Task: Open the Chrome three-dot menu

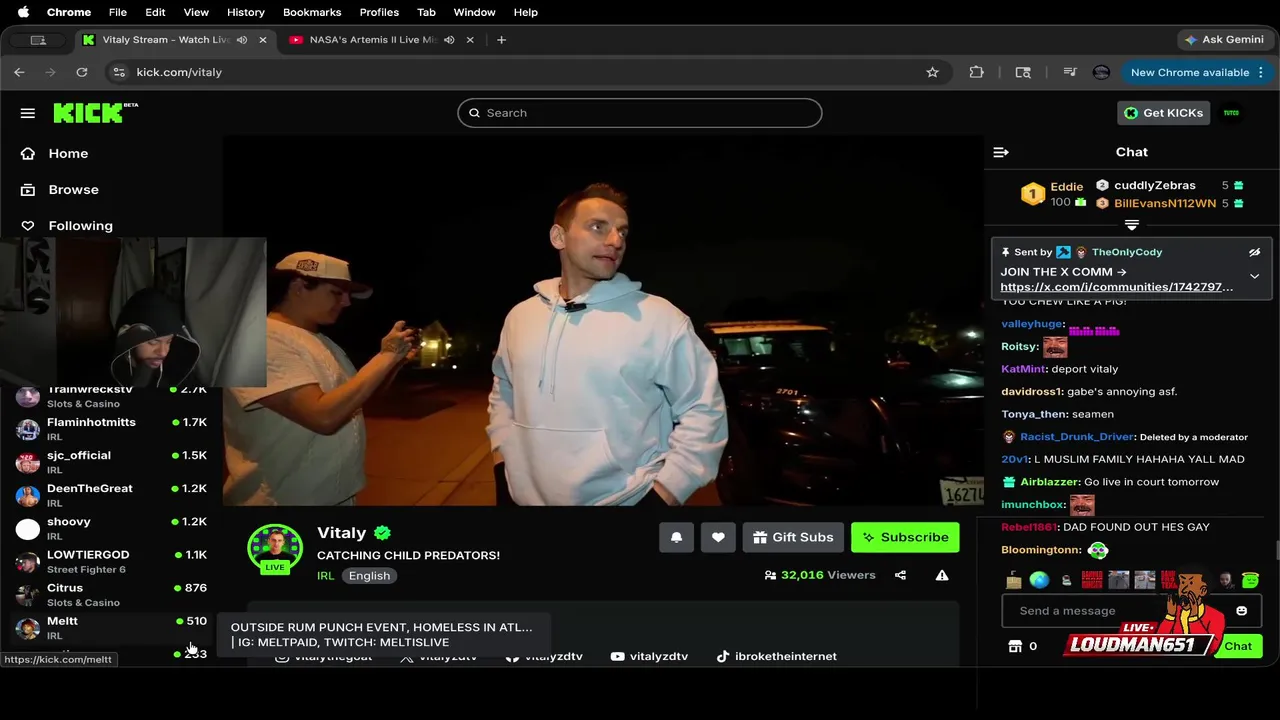Action: point(1261,72)
